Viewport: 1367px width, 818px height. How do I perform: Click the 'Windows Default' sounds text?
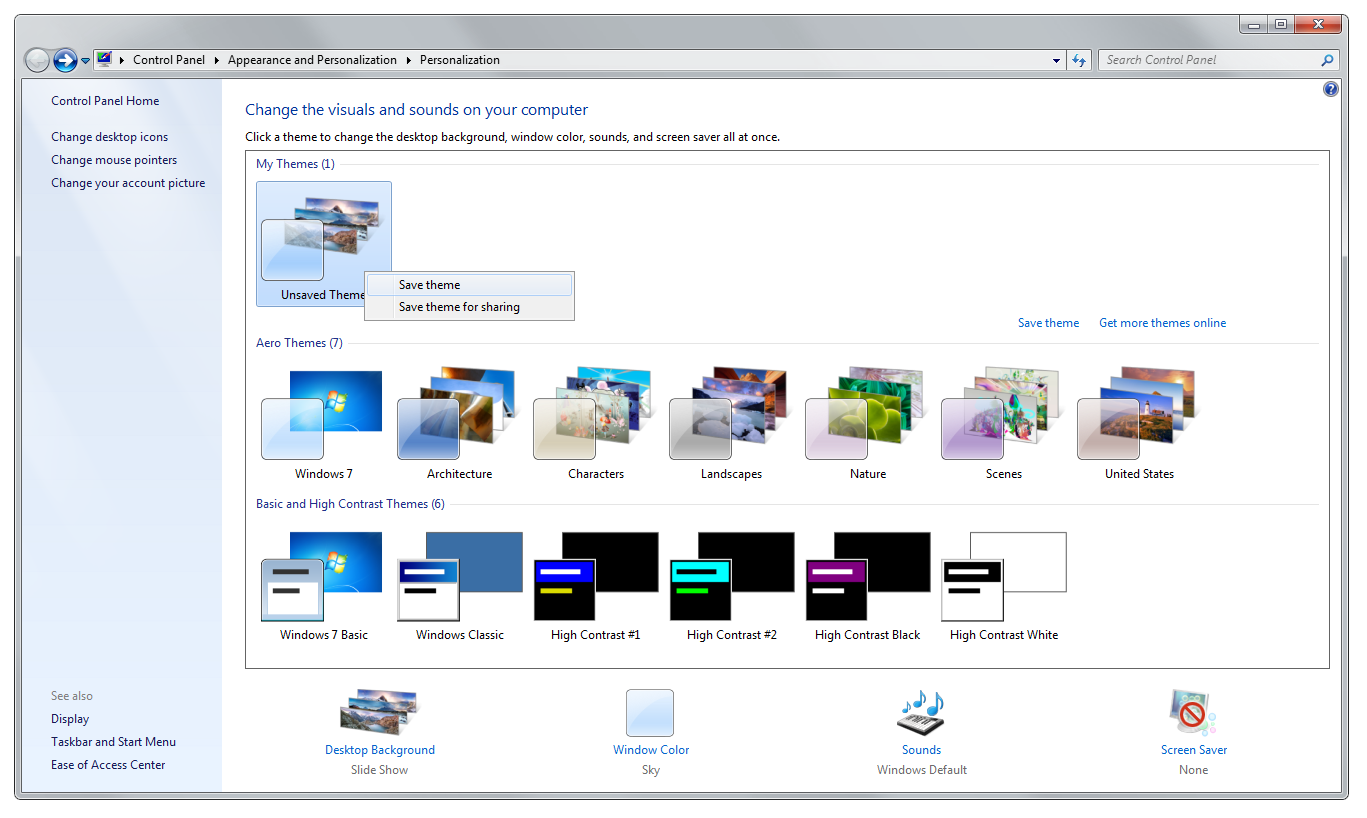(x=922, y=770)
